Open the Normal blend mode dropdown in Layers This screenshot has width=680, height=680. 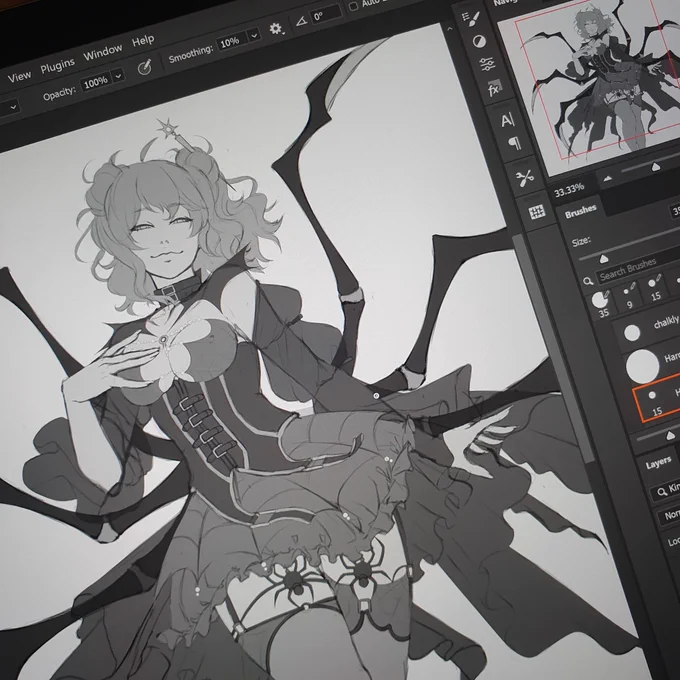[670, 515]
